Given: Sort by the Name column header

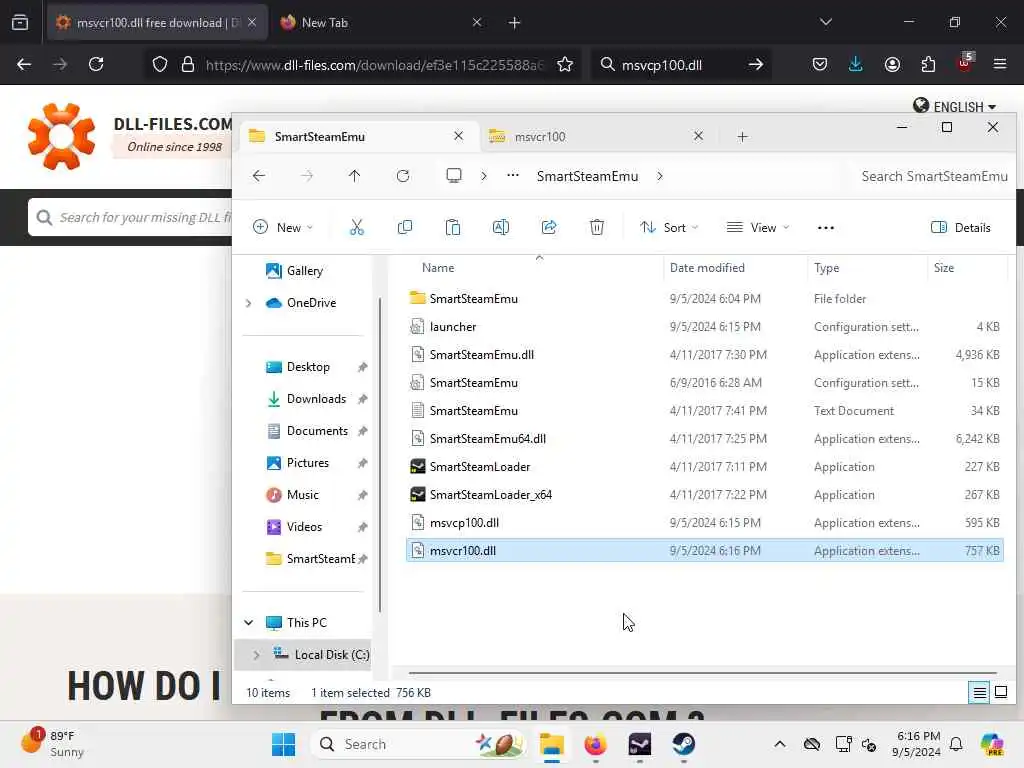Looking at the screenshot, I should [x=438, y=268].
